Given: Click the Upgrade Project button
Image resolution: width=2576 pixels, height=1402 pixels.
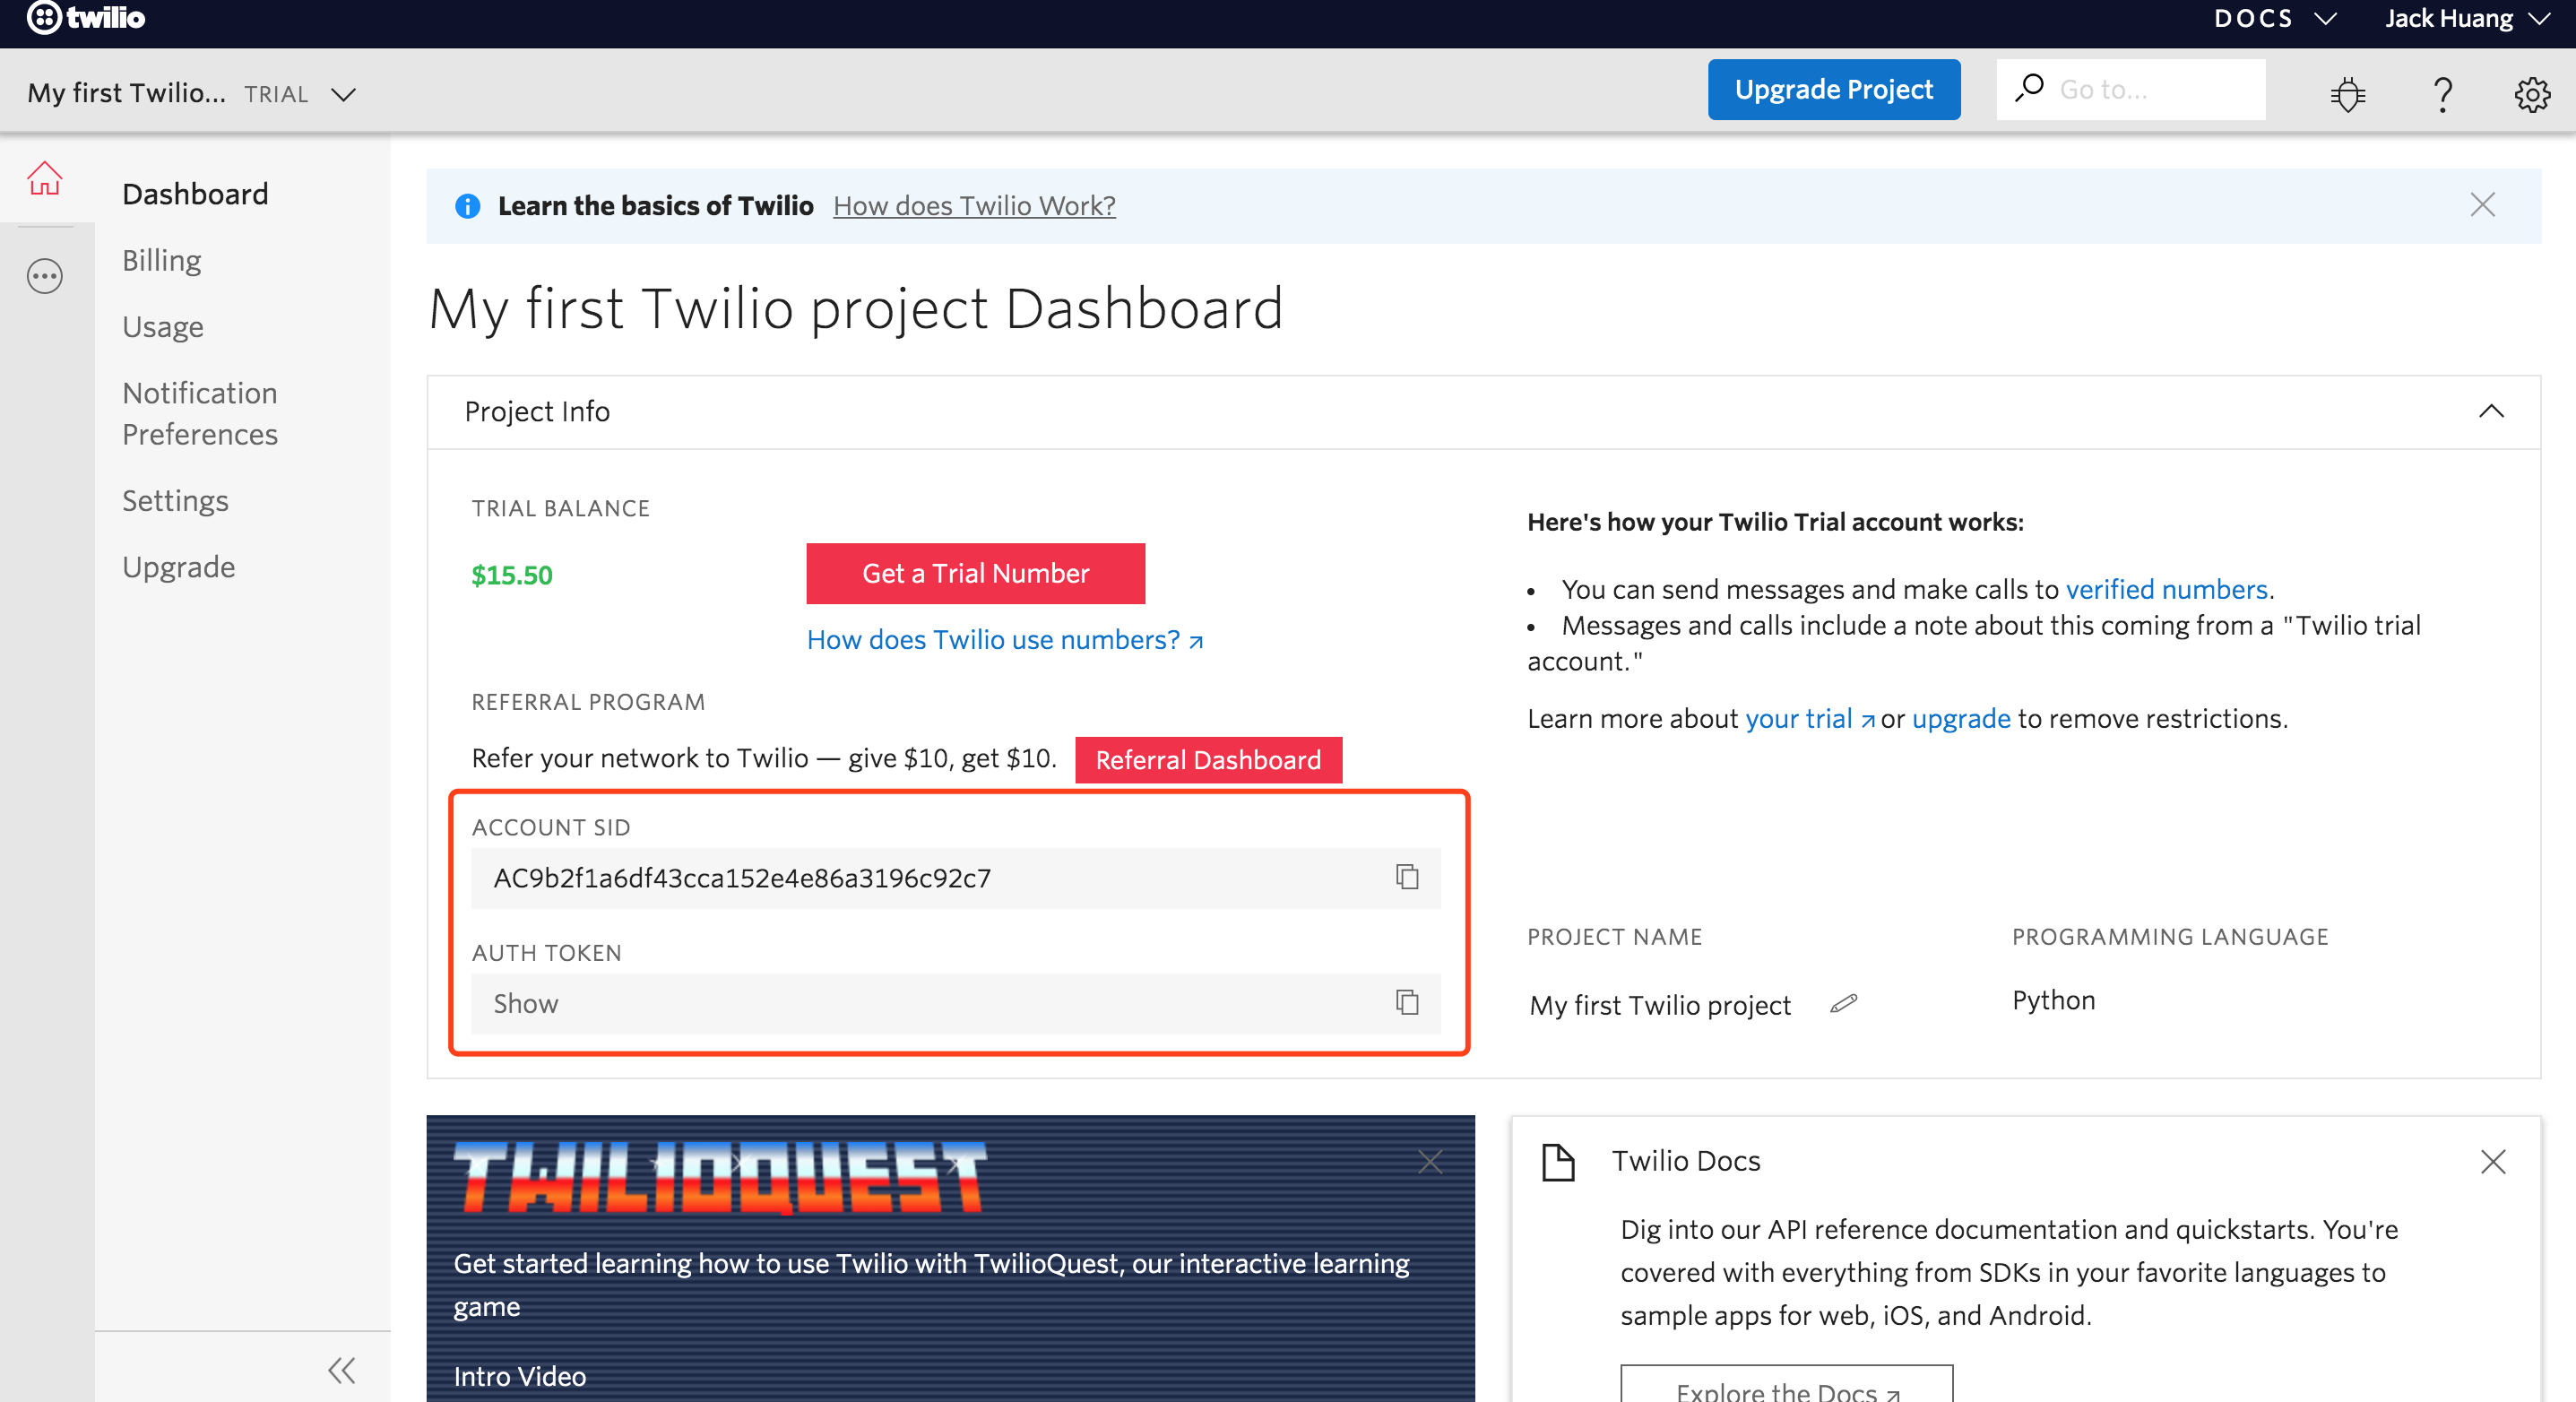Looking at the screenshot, I should [x=1833, y=89].
